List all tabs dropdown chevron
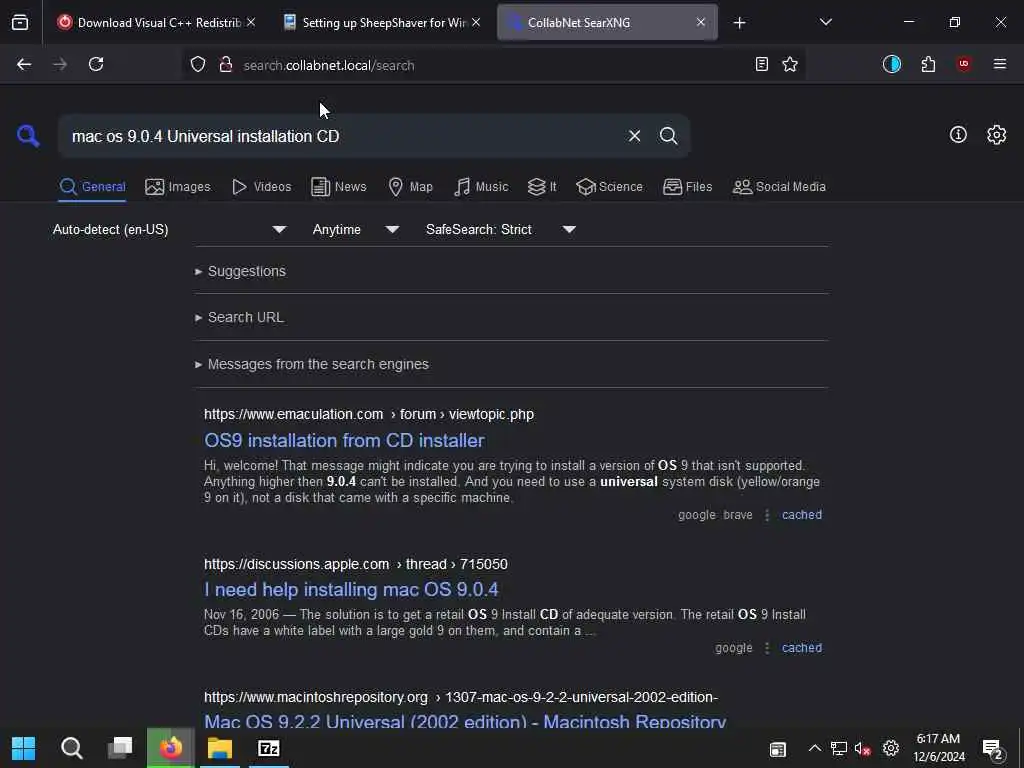 825,22
